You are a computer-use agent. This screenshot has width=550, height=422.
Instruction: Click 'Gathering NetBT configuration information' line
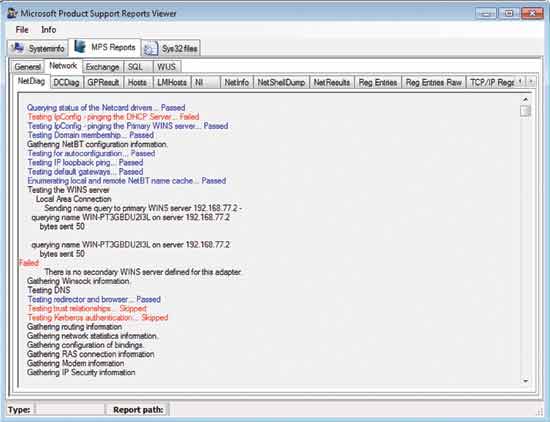point(98,144)
